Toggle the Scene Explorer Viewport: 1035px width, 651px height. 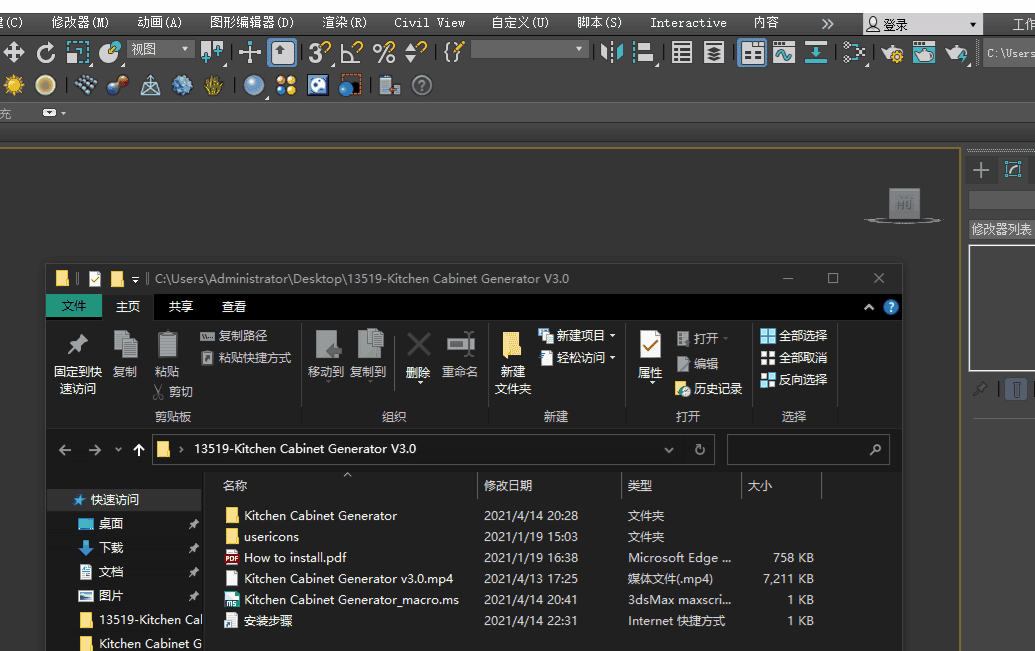pyautogui.click(x=681, y=52)
